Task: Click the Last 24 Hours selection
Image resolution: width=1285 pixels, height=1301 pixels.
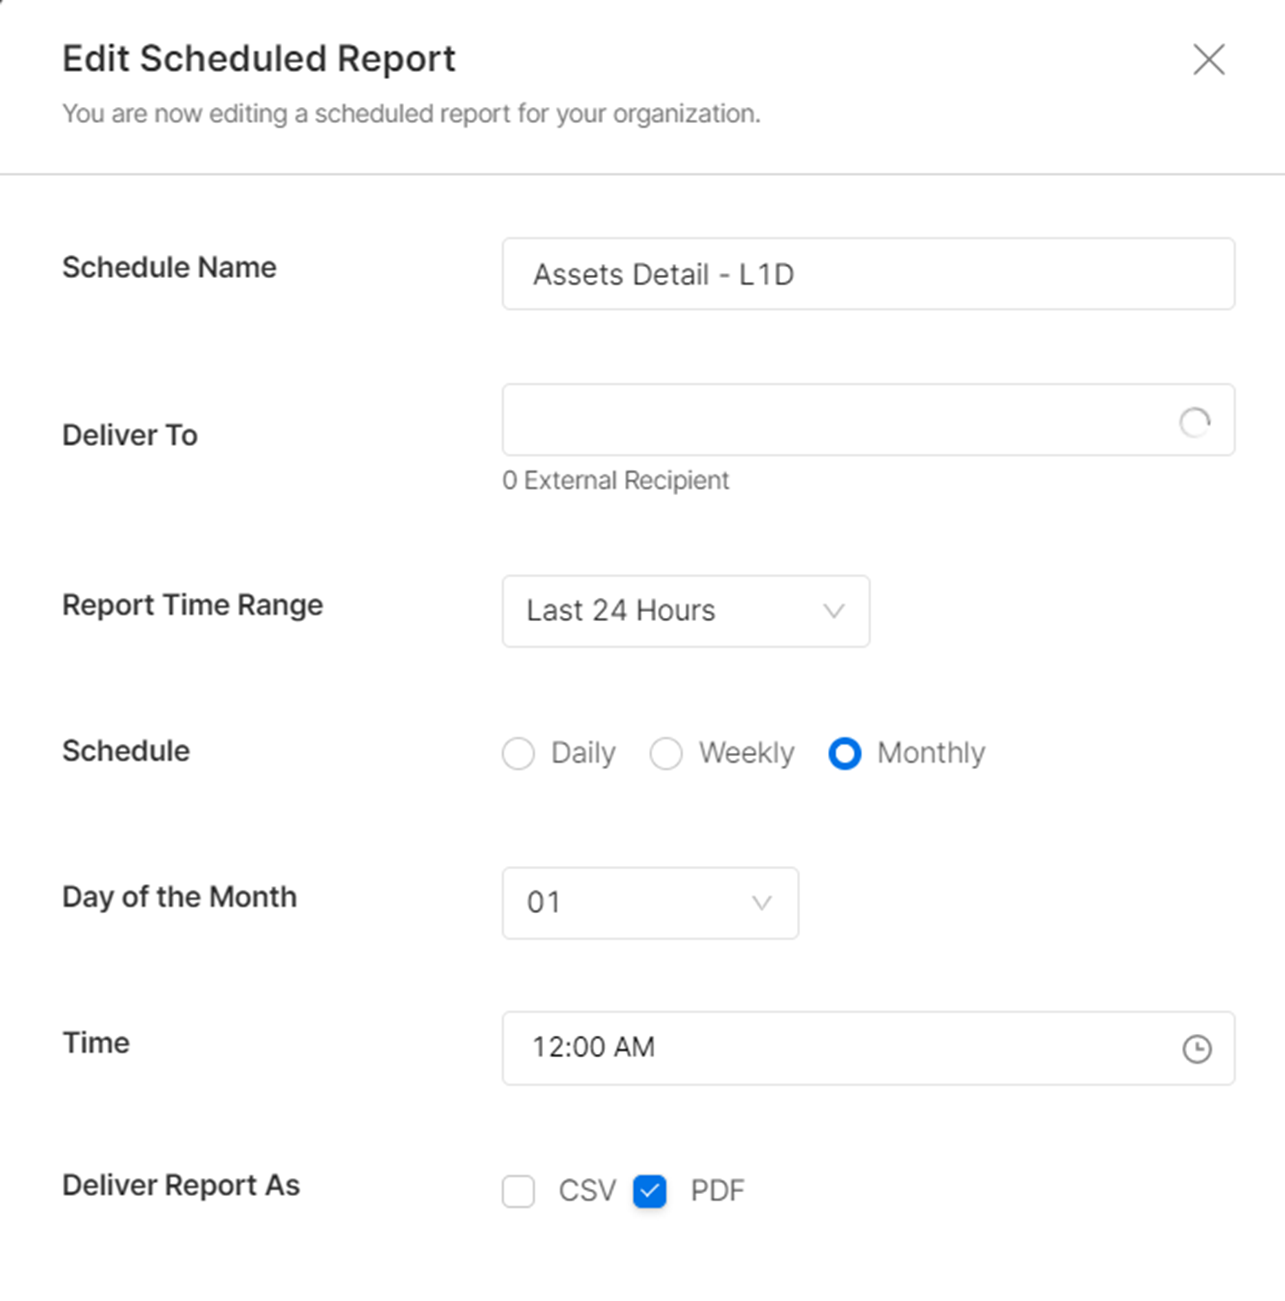Action: [620, 611]
